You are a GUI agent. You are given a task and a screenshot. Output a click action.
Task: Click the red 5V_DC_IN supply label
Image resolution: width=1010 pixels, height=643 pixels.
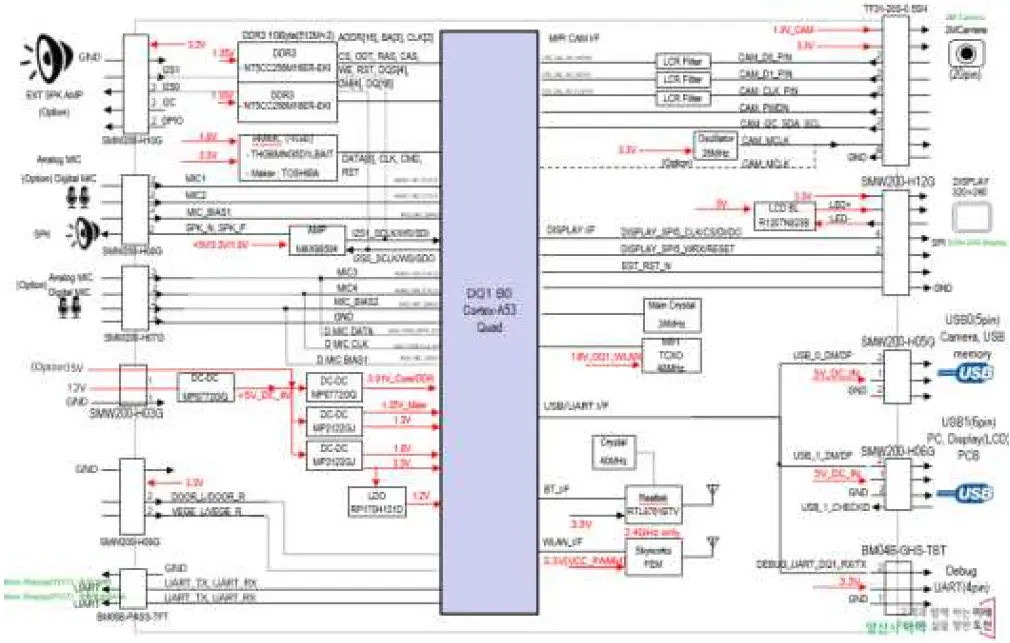point(835,376)
